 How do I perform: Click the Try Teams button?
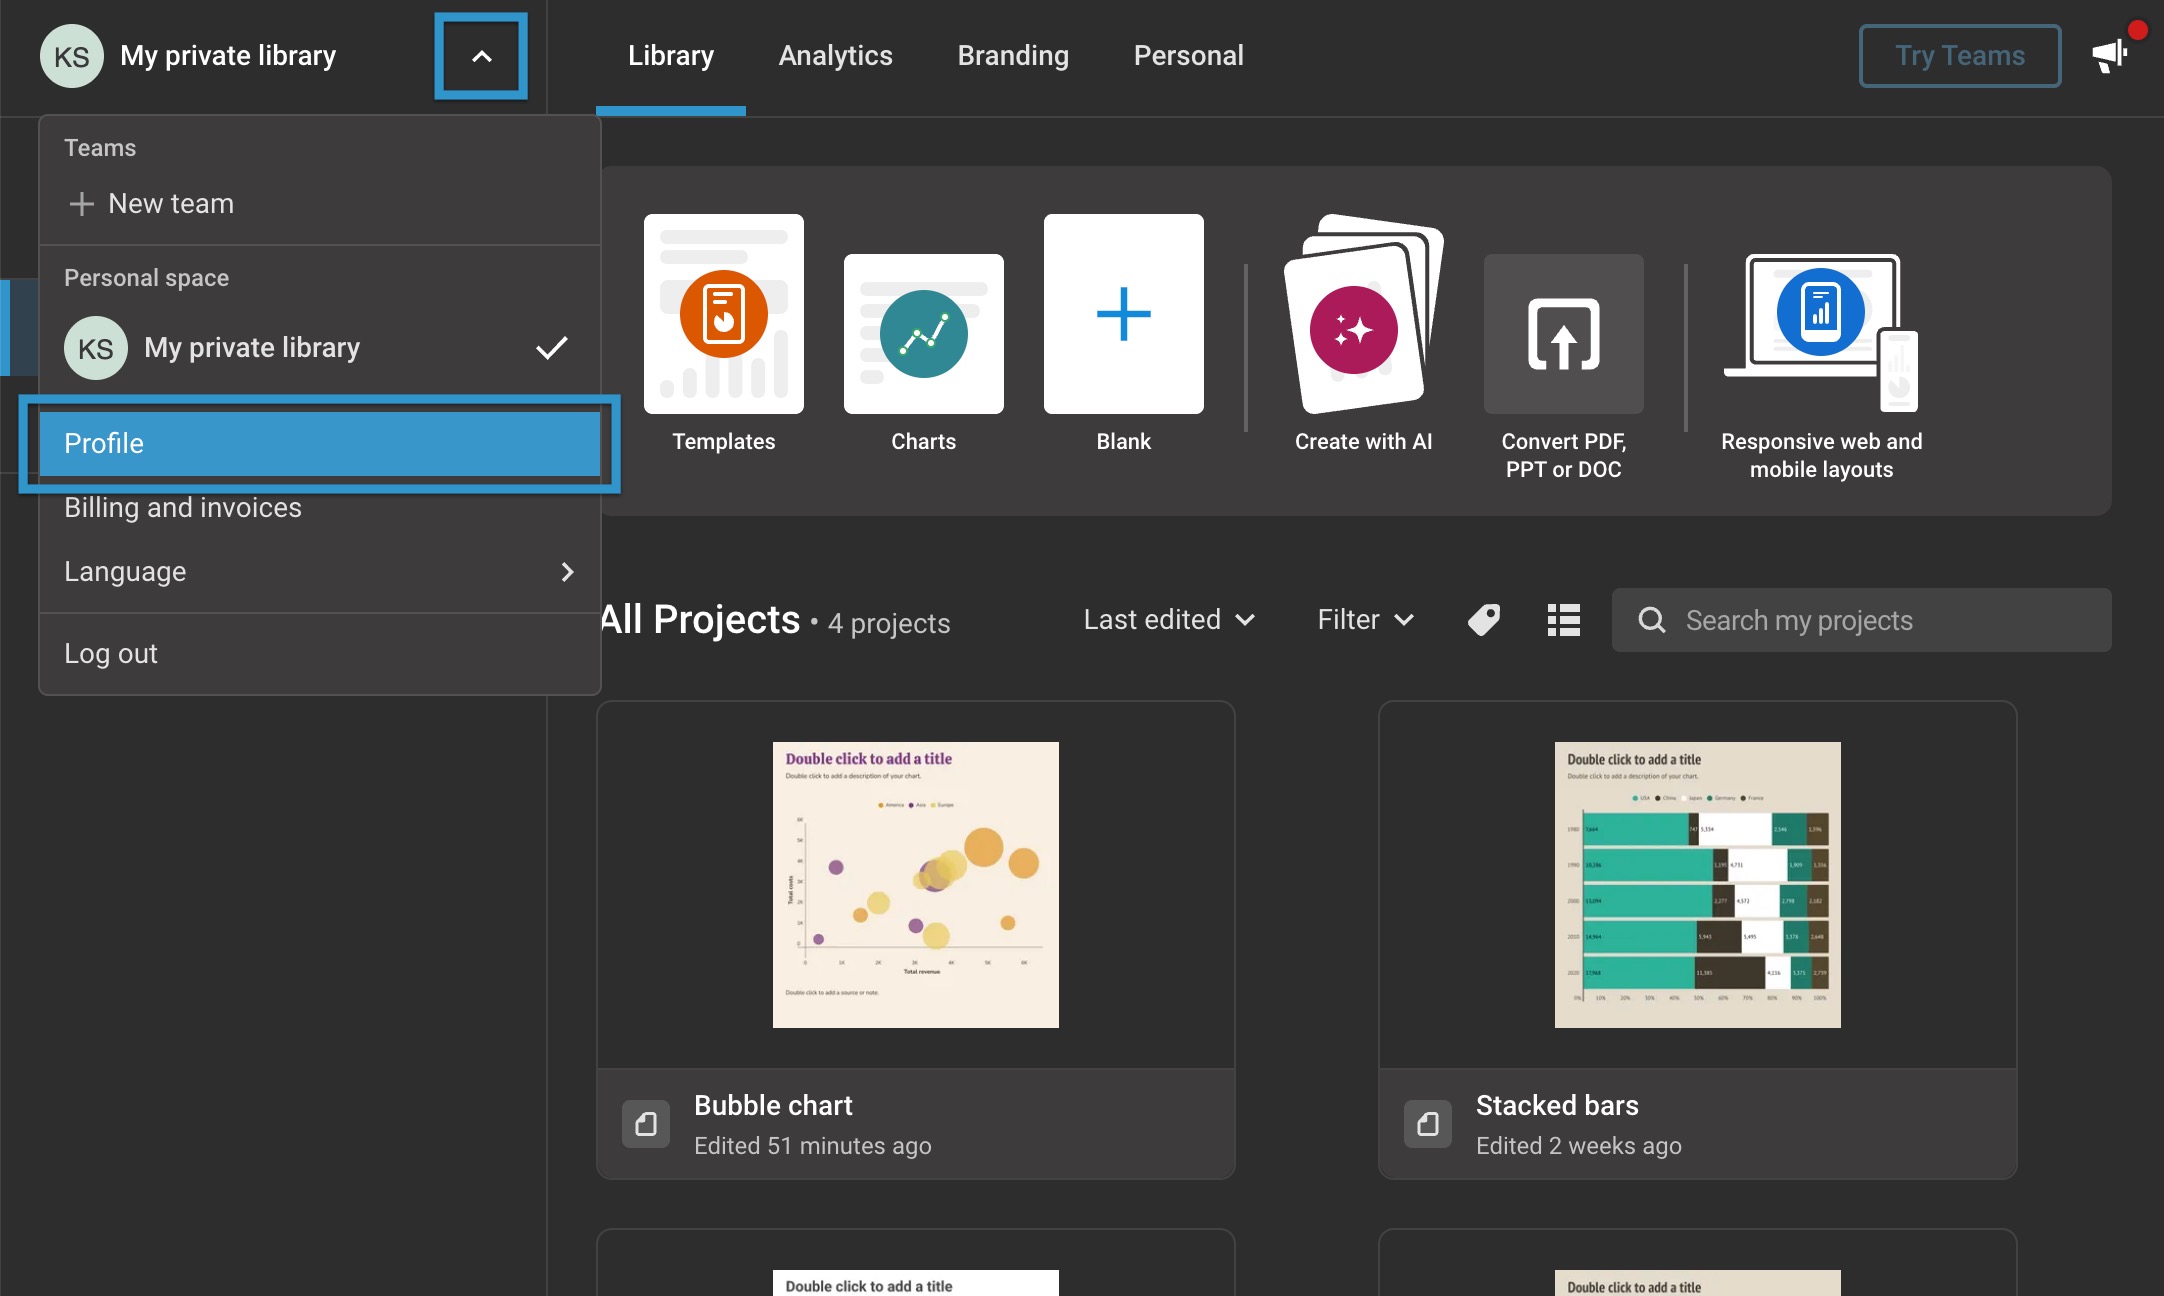[1959, 56]
